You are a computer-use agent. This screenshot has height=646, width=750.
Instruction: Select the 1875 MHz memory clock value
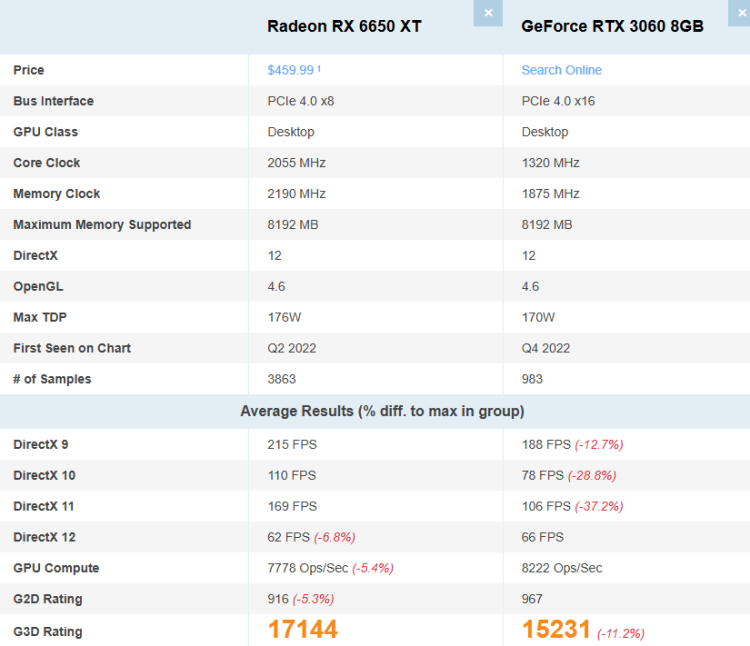[550, 194]
